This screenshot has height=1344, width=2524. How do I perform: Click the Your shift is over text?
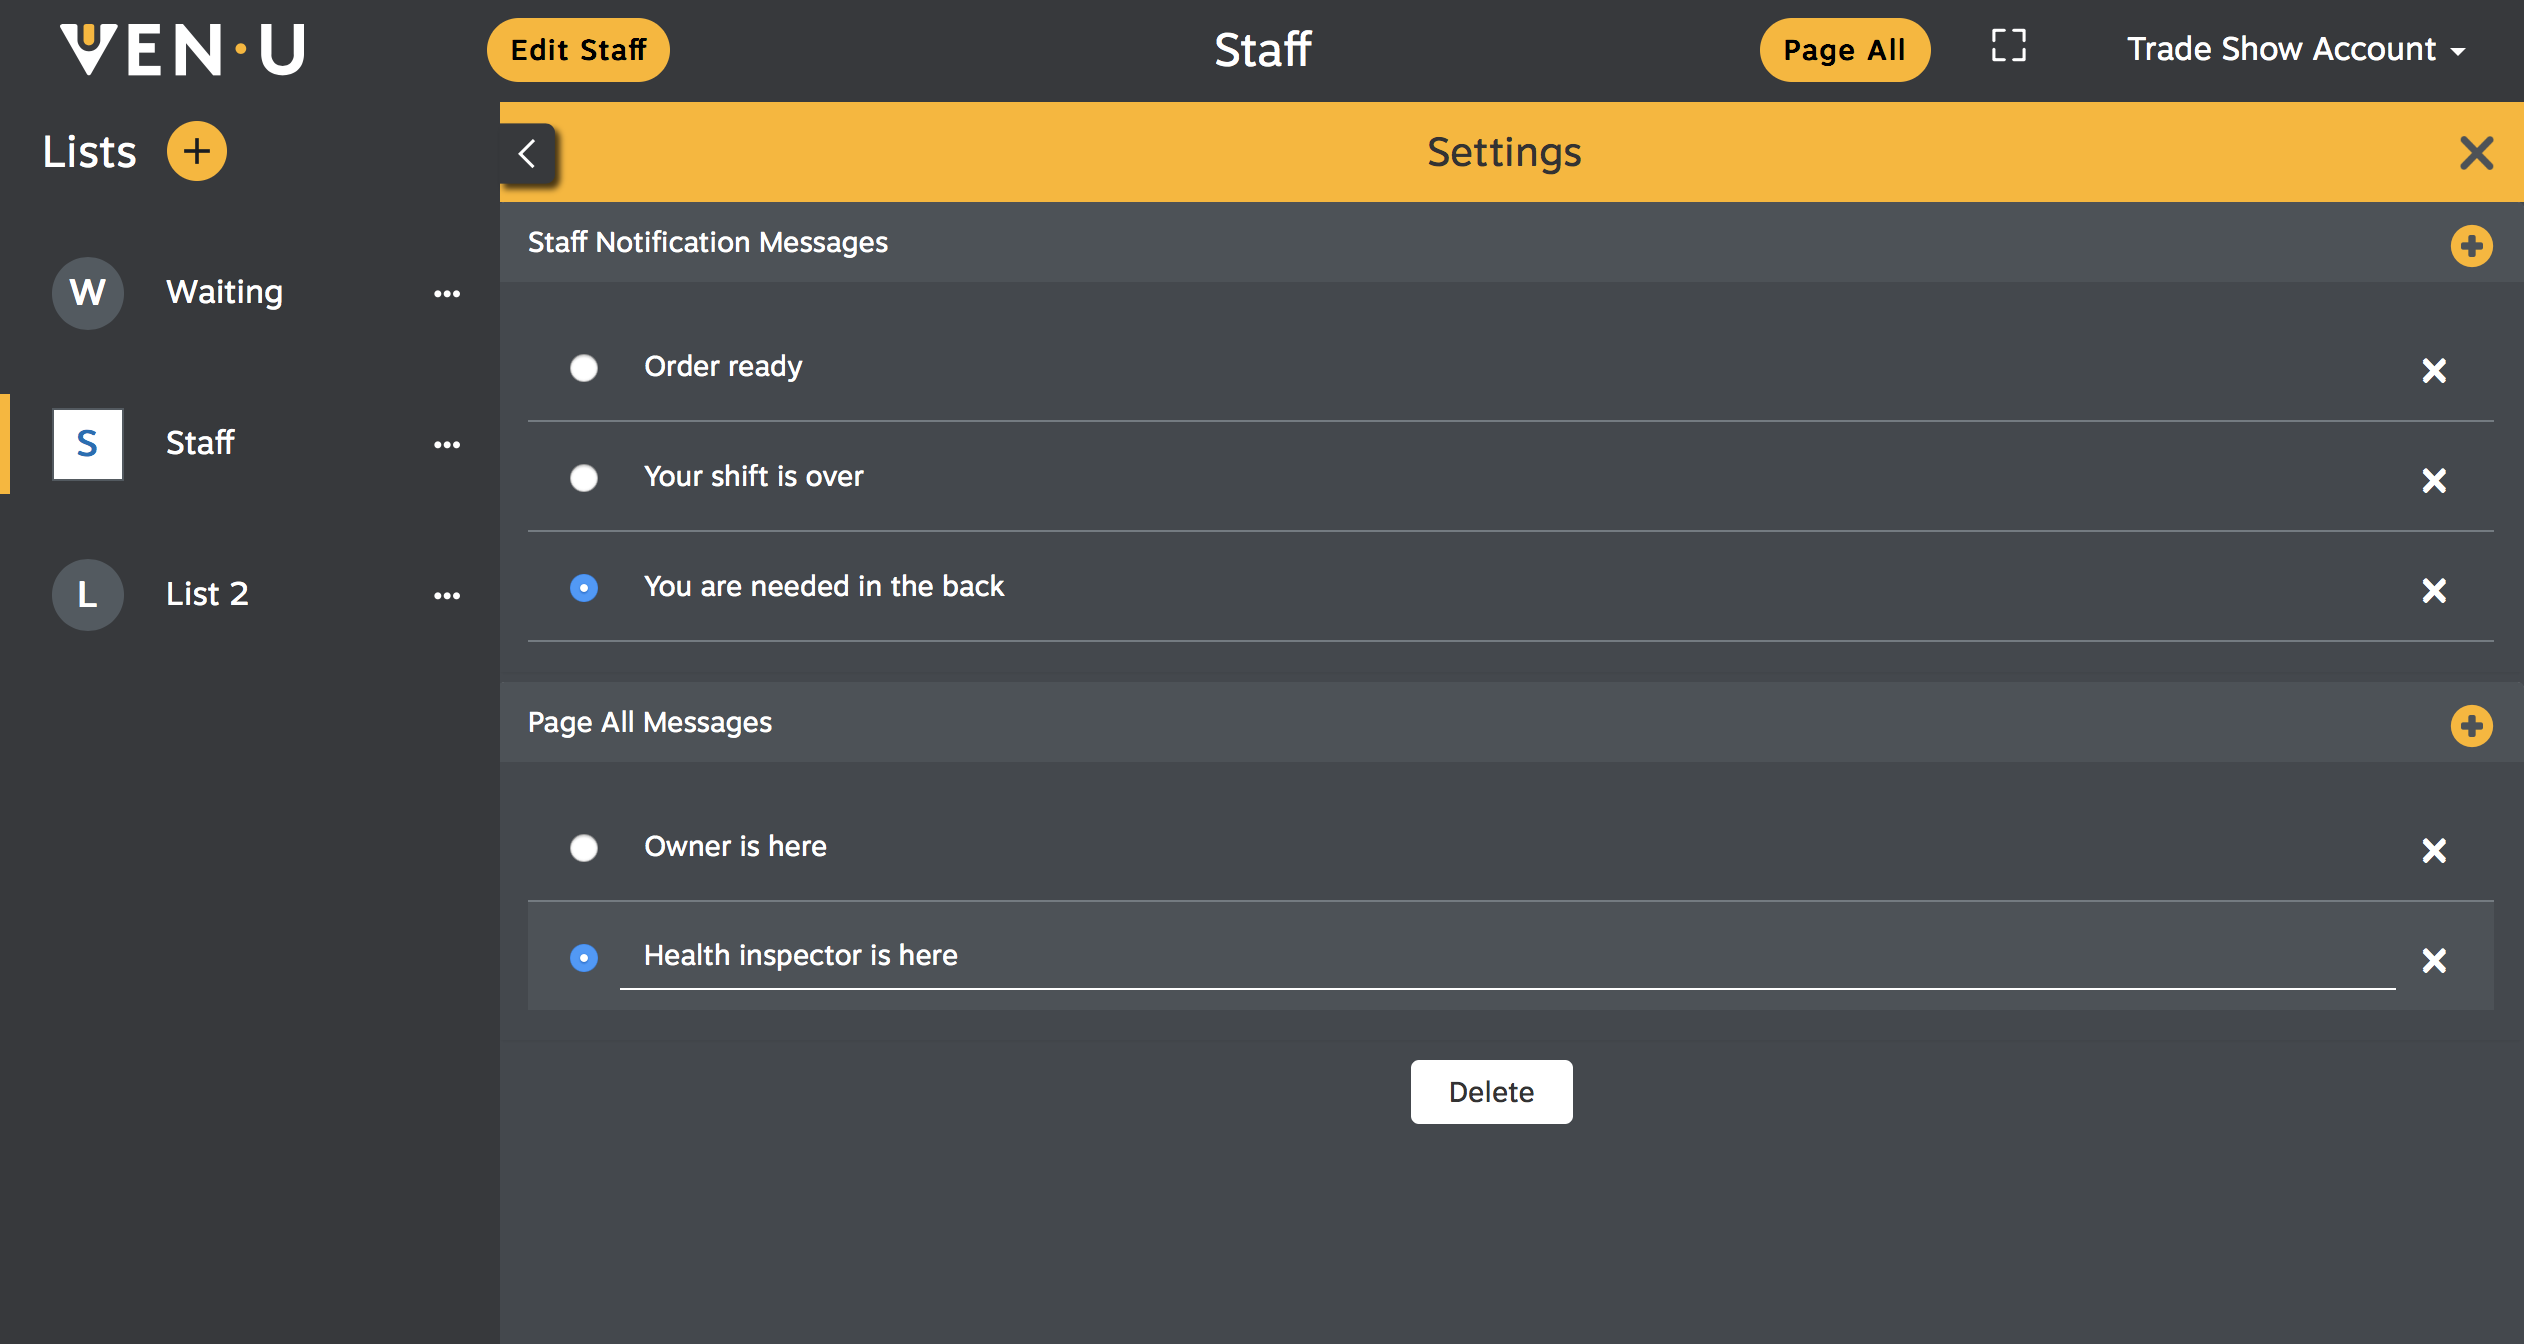[753, 476]
